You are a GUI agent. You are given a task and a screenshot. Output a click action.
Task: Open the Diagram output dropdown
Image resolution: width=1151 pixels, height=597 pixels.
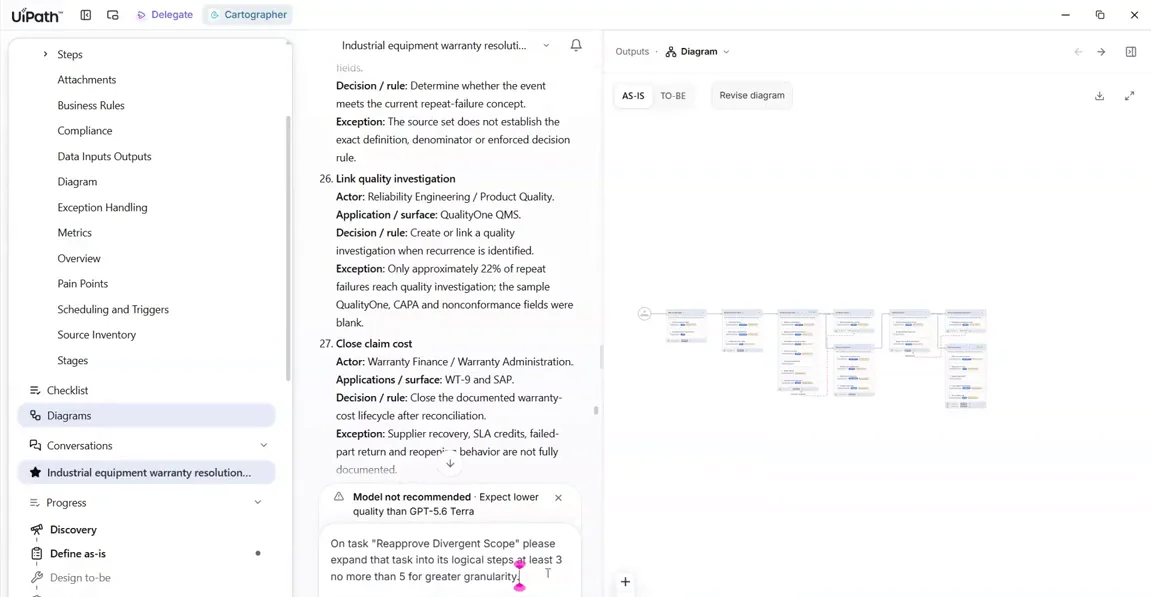pyautogui.click(x=698, y=51)
